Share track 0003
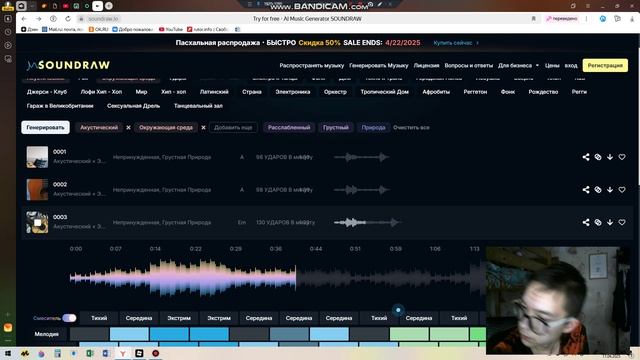The width and height of the screenshot is (640, 360). click(x=586, y=222)
